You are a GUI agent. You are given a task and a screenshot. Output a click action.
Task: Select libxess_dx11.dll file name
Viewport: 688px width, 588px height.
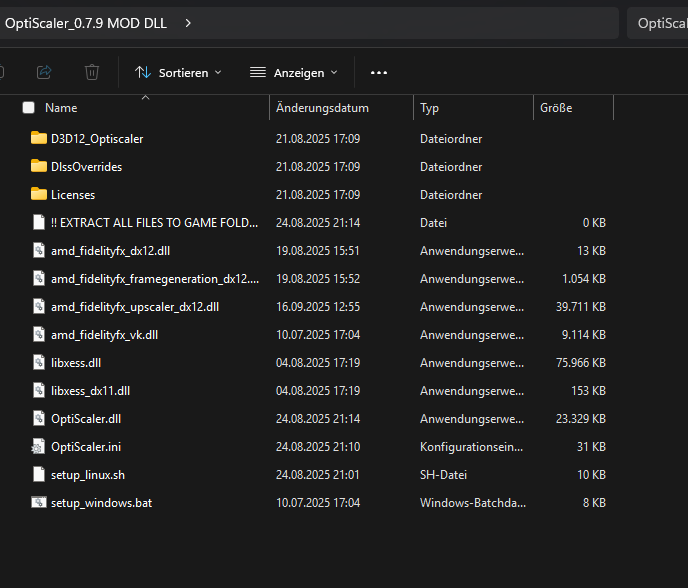pyautogui.click(x=90, y=391)
